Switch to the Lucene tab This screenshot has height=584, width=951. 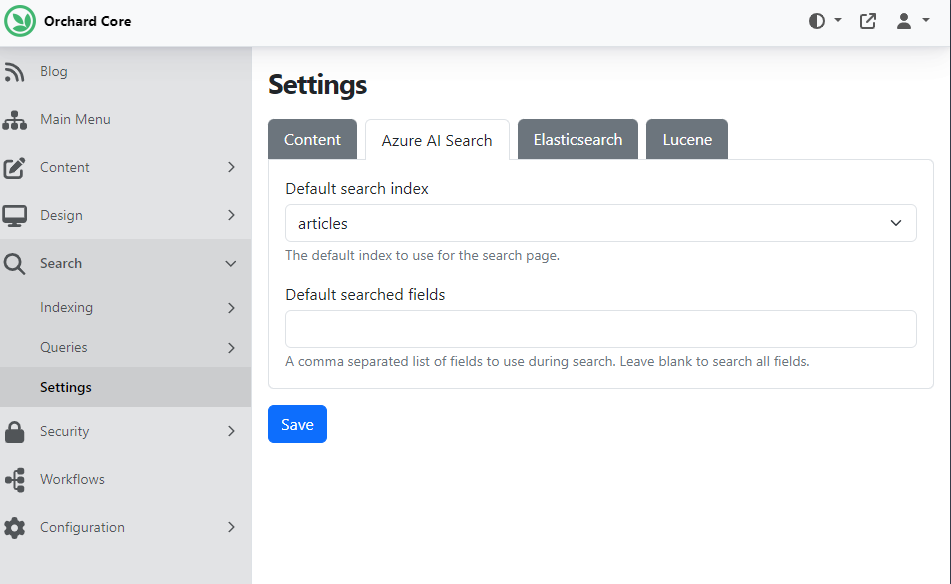(x=687, y=139)
